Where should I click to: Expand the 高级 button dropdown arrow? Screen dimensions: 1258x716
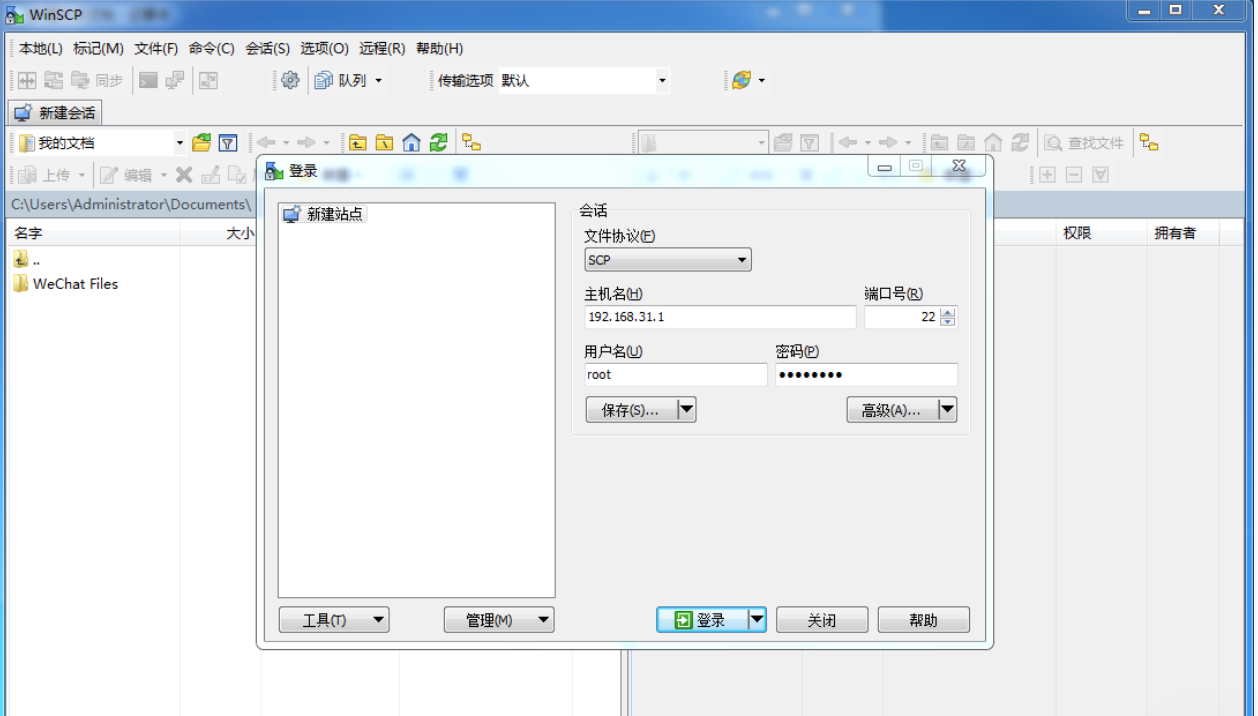pos(947,410)
